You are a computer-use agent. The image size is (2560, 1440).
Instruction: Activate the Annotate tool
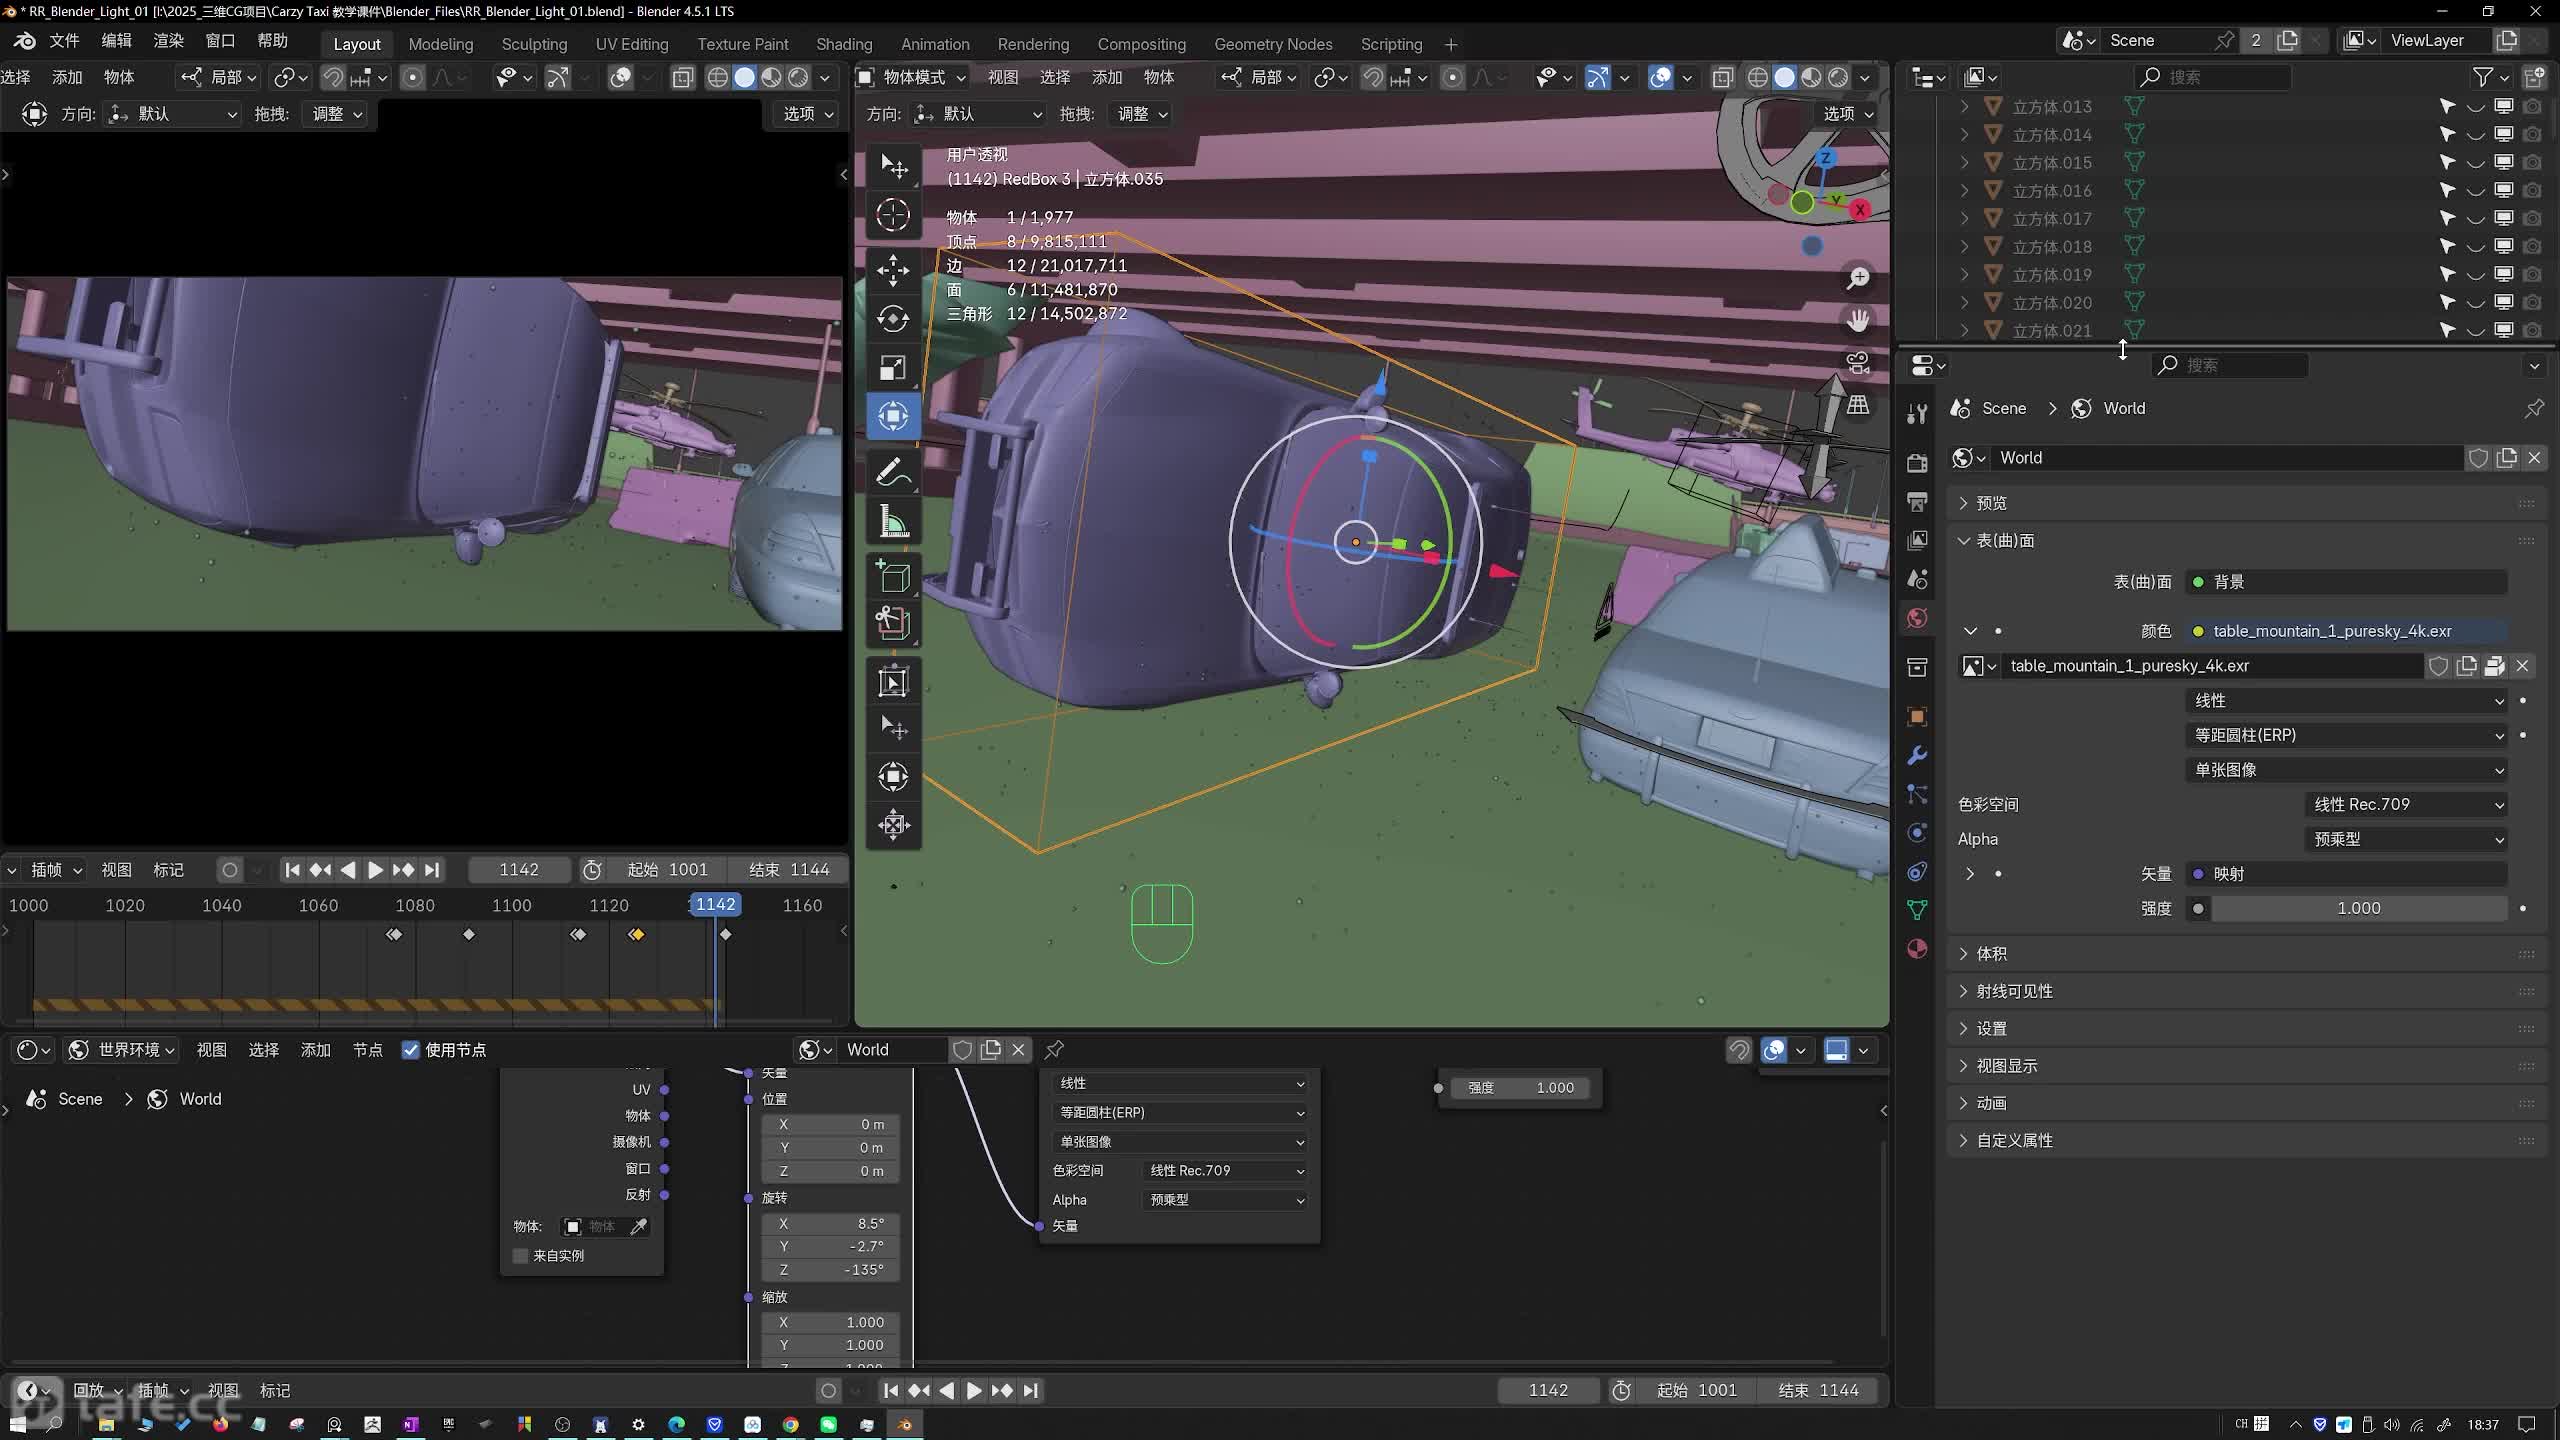[x=893, y=473]
